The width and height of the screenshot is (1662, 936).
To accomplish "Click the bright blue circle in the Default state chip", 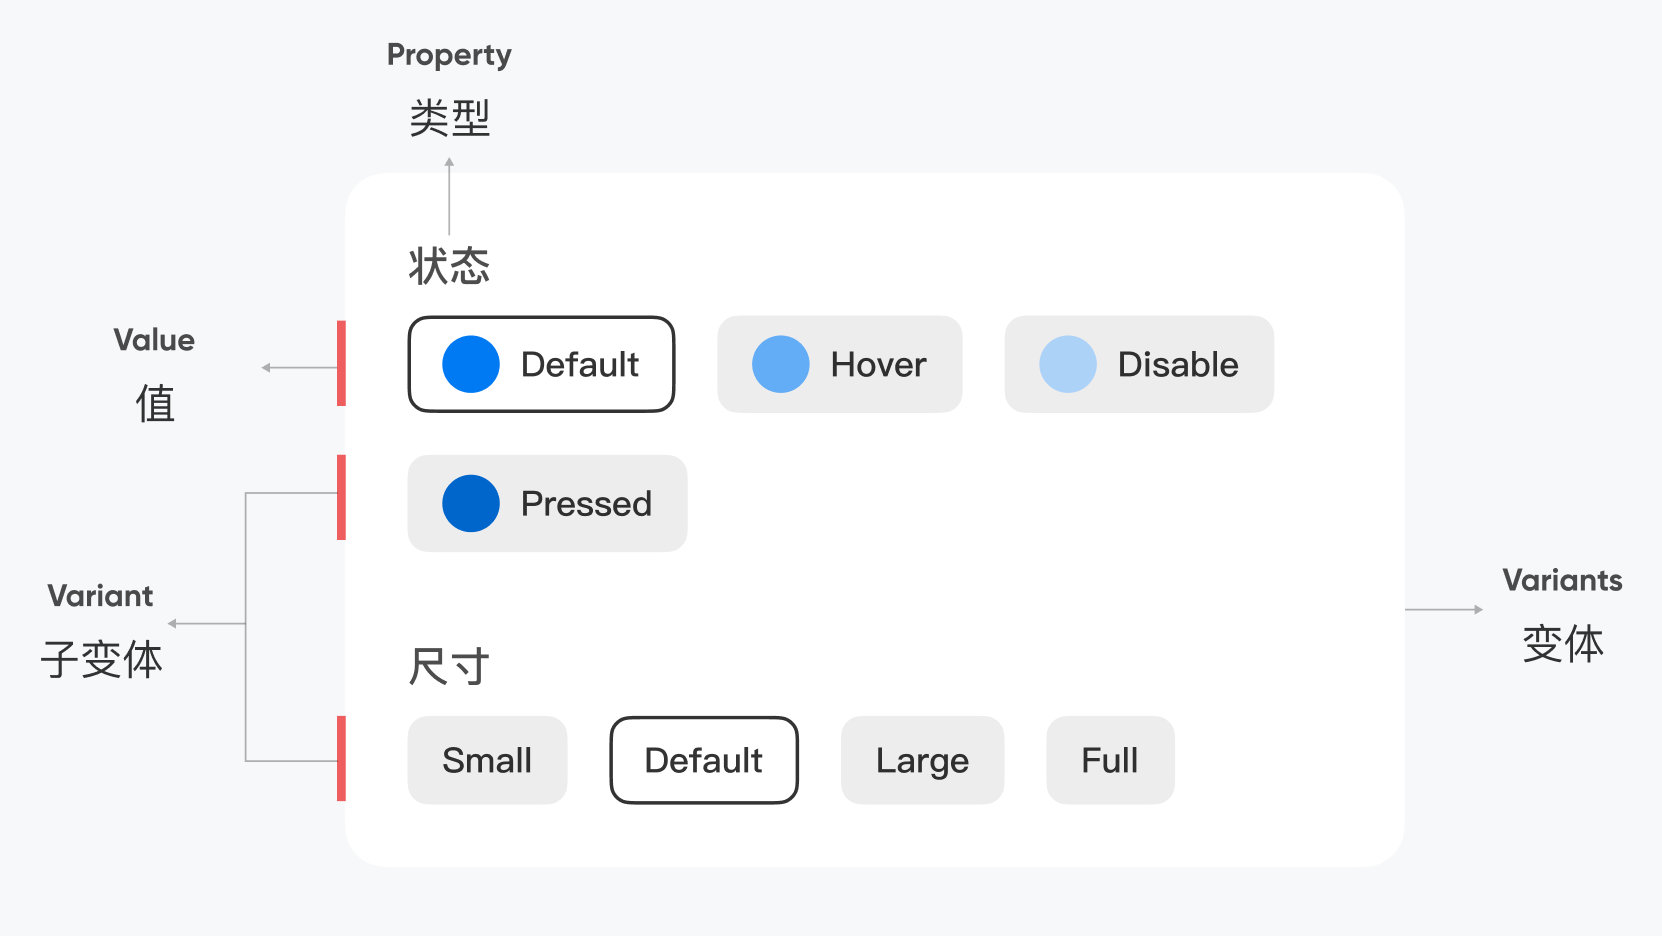I will [x=471, y=364].
